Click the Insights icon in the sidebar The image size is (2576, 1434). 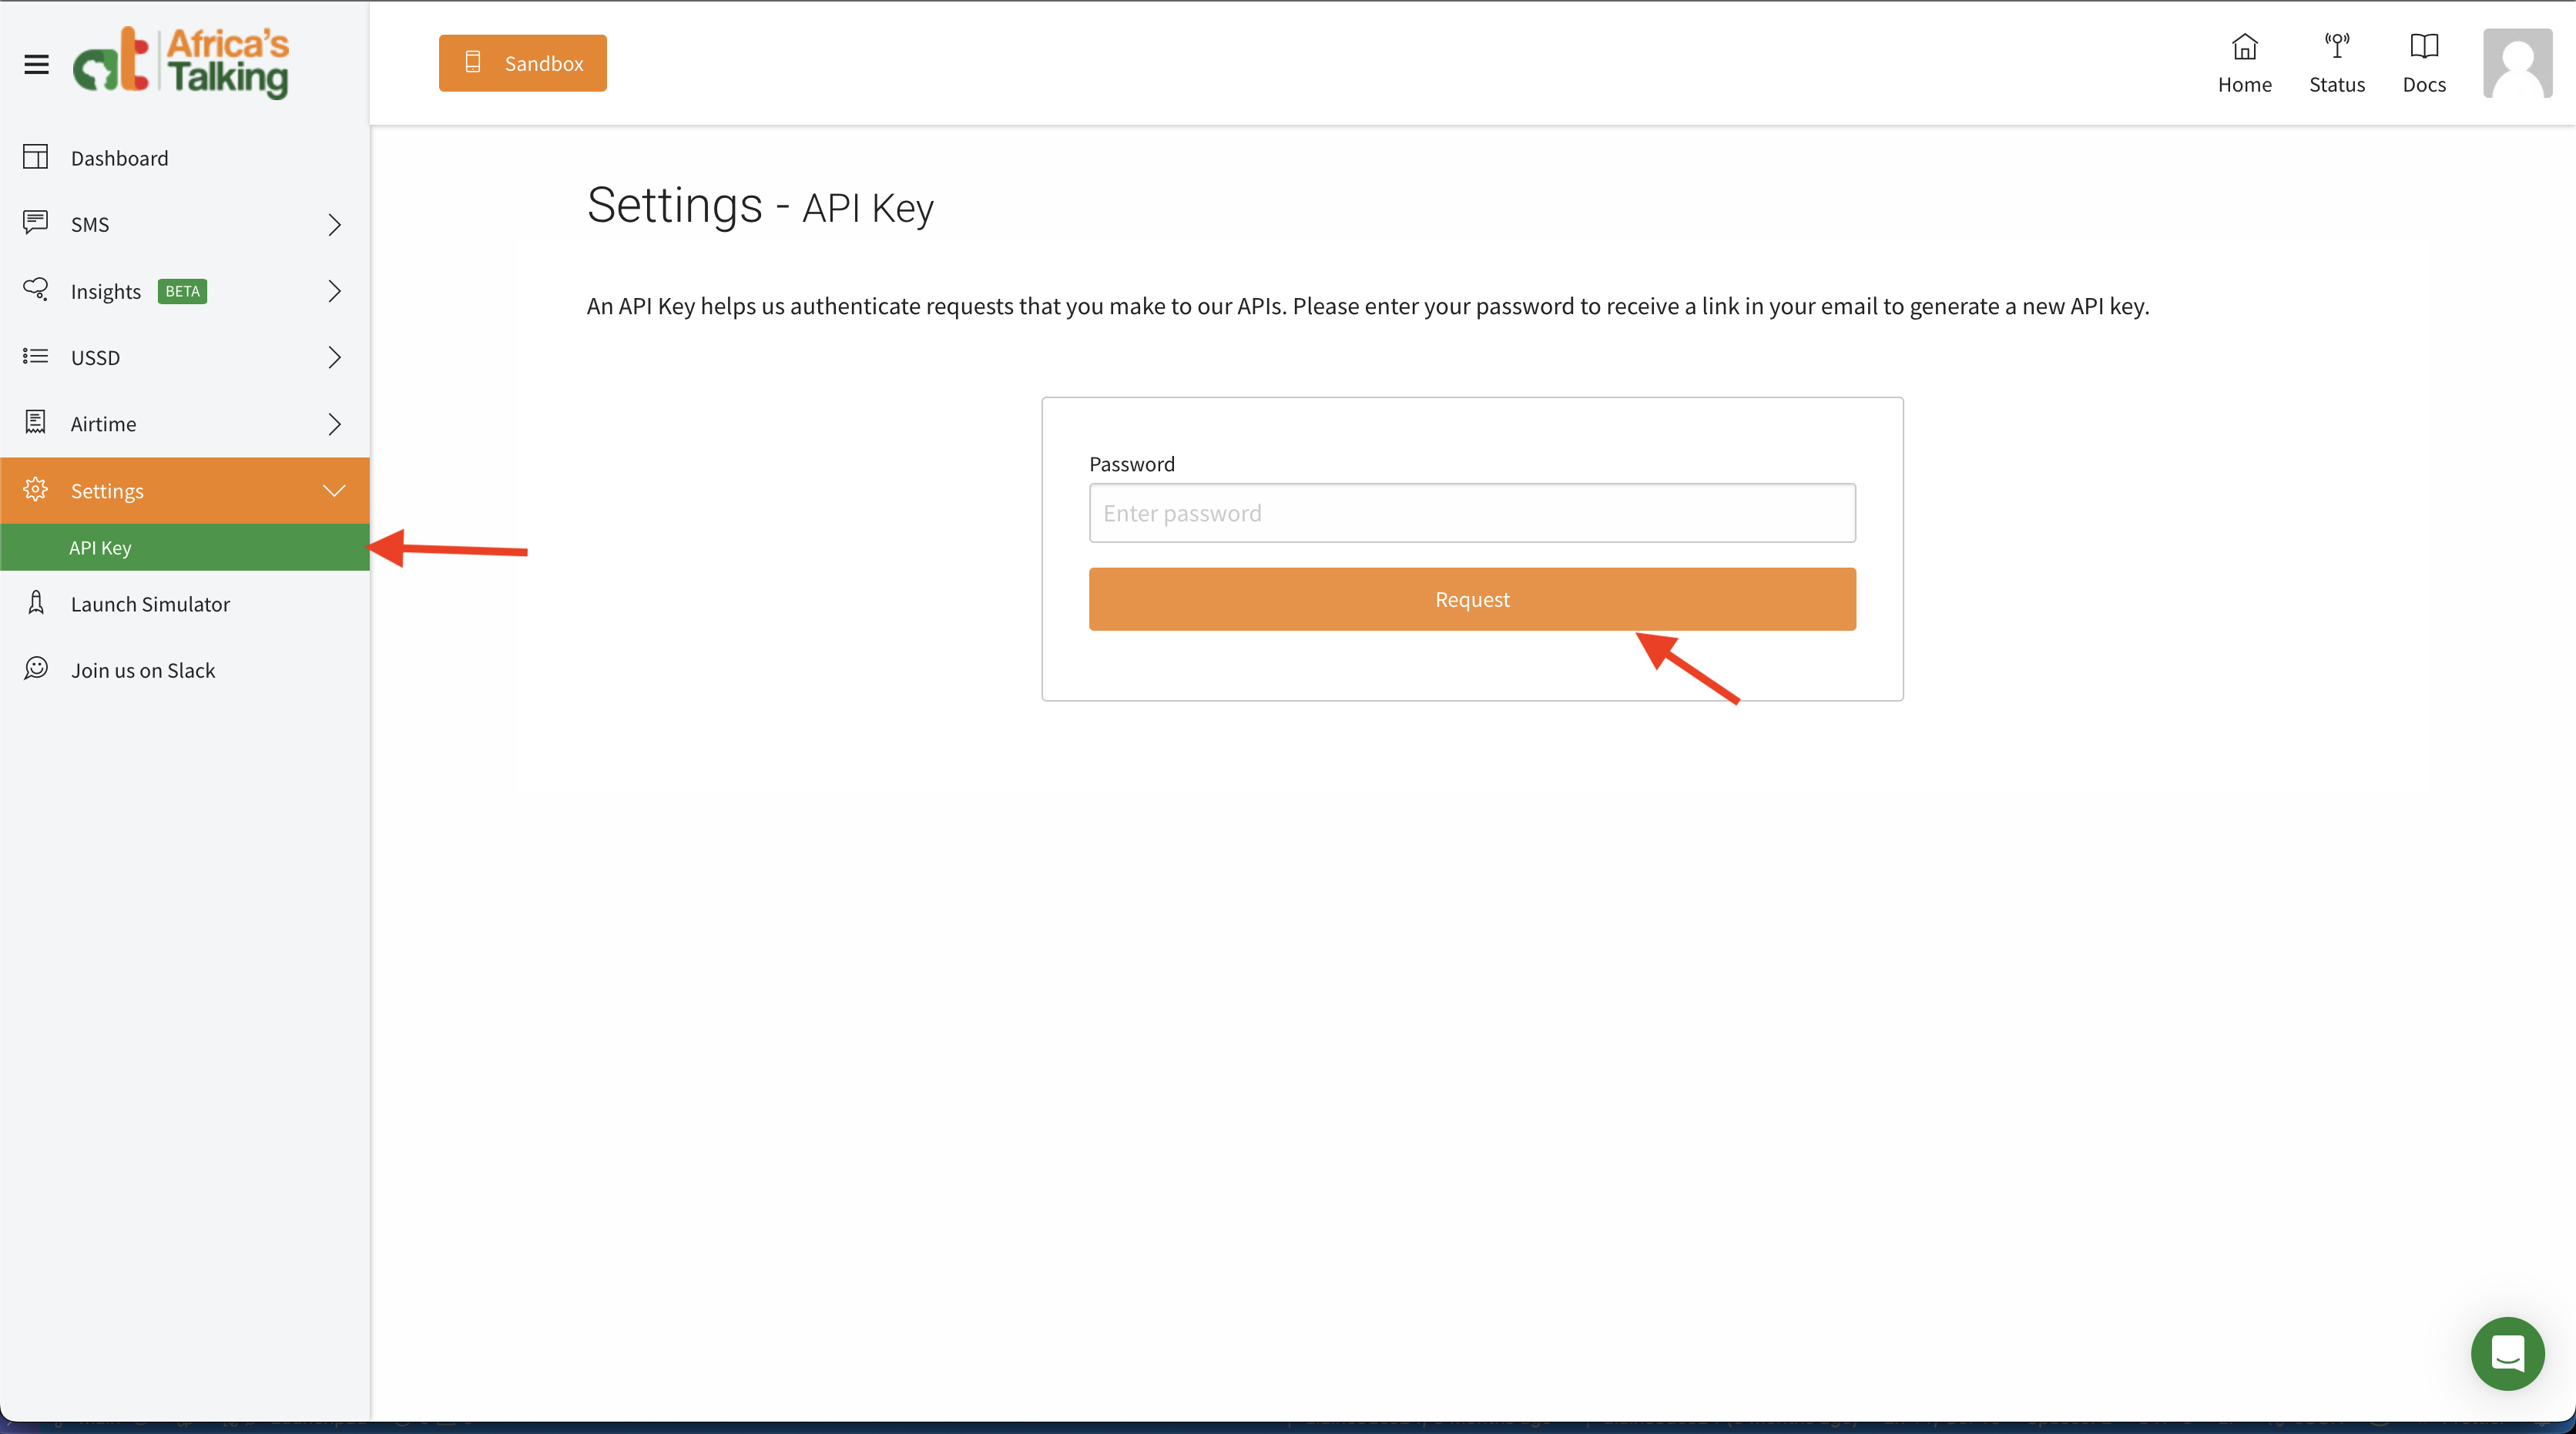point(36,289)
